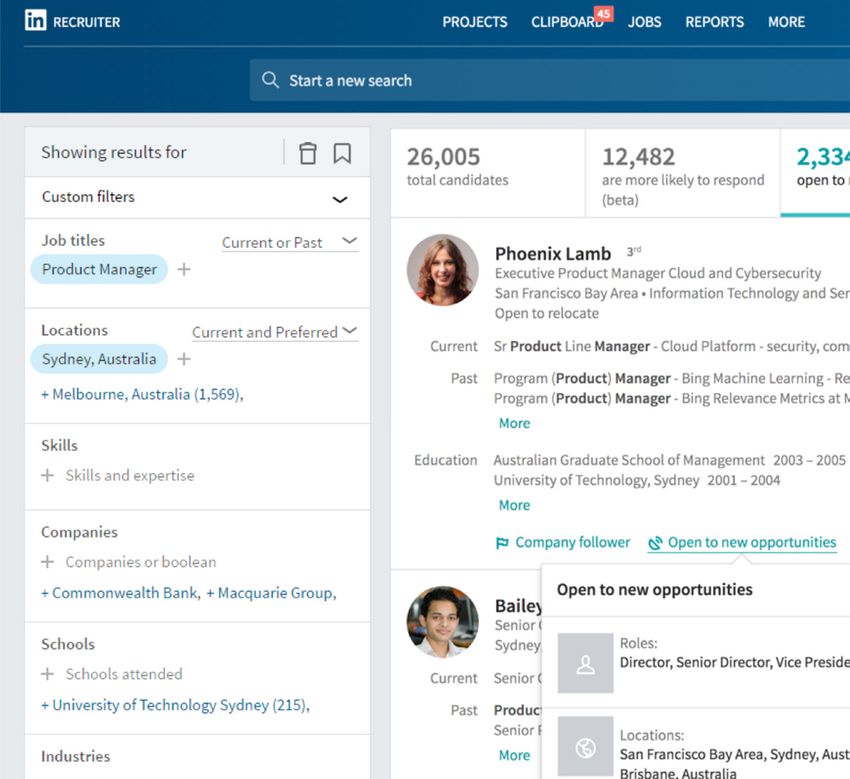
Task: Click the search magnifier icon
Action: point(270,80)
